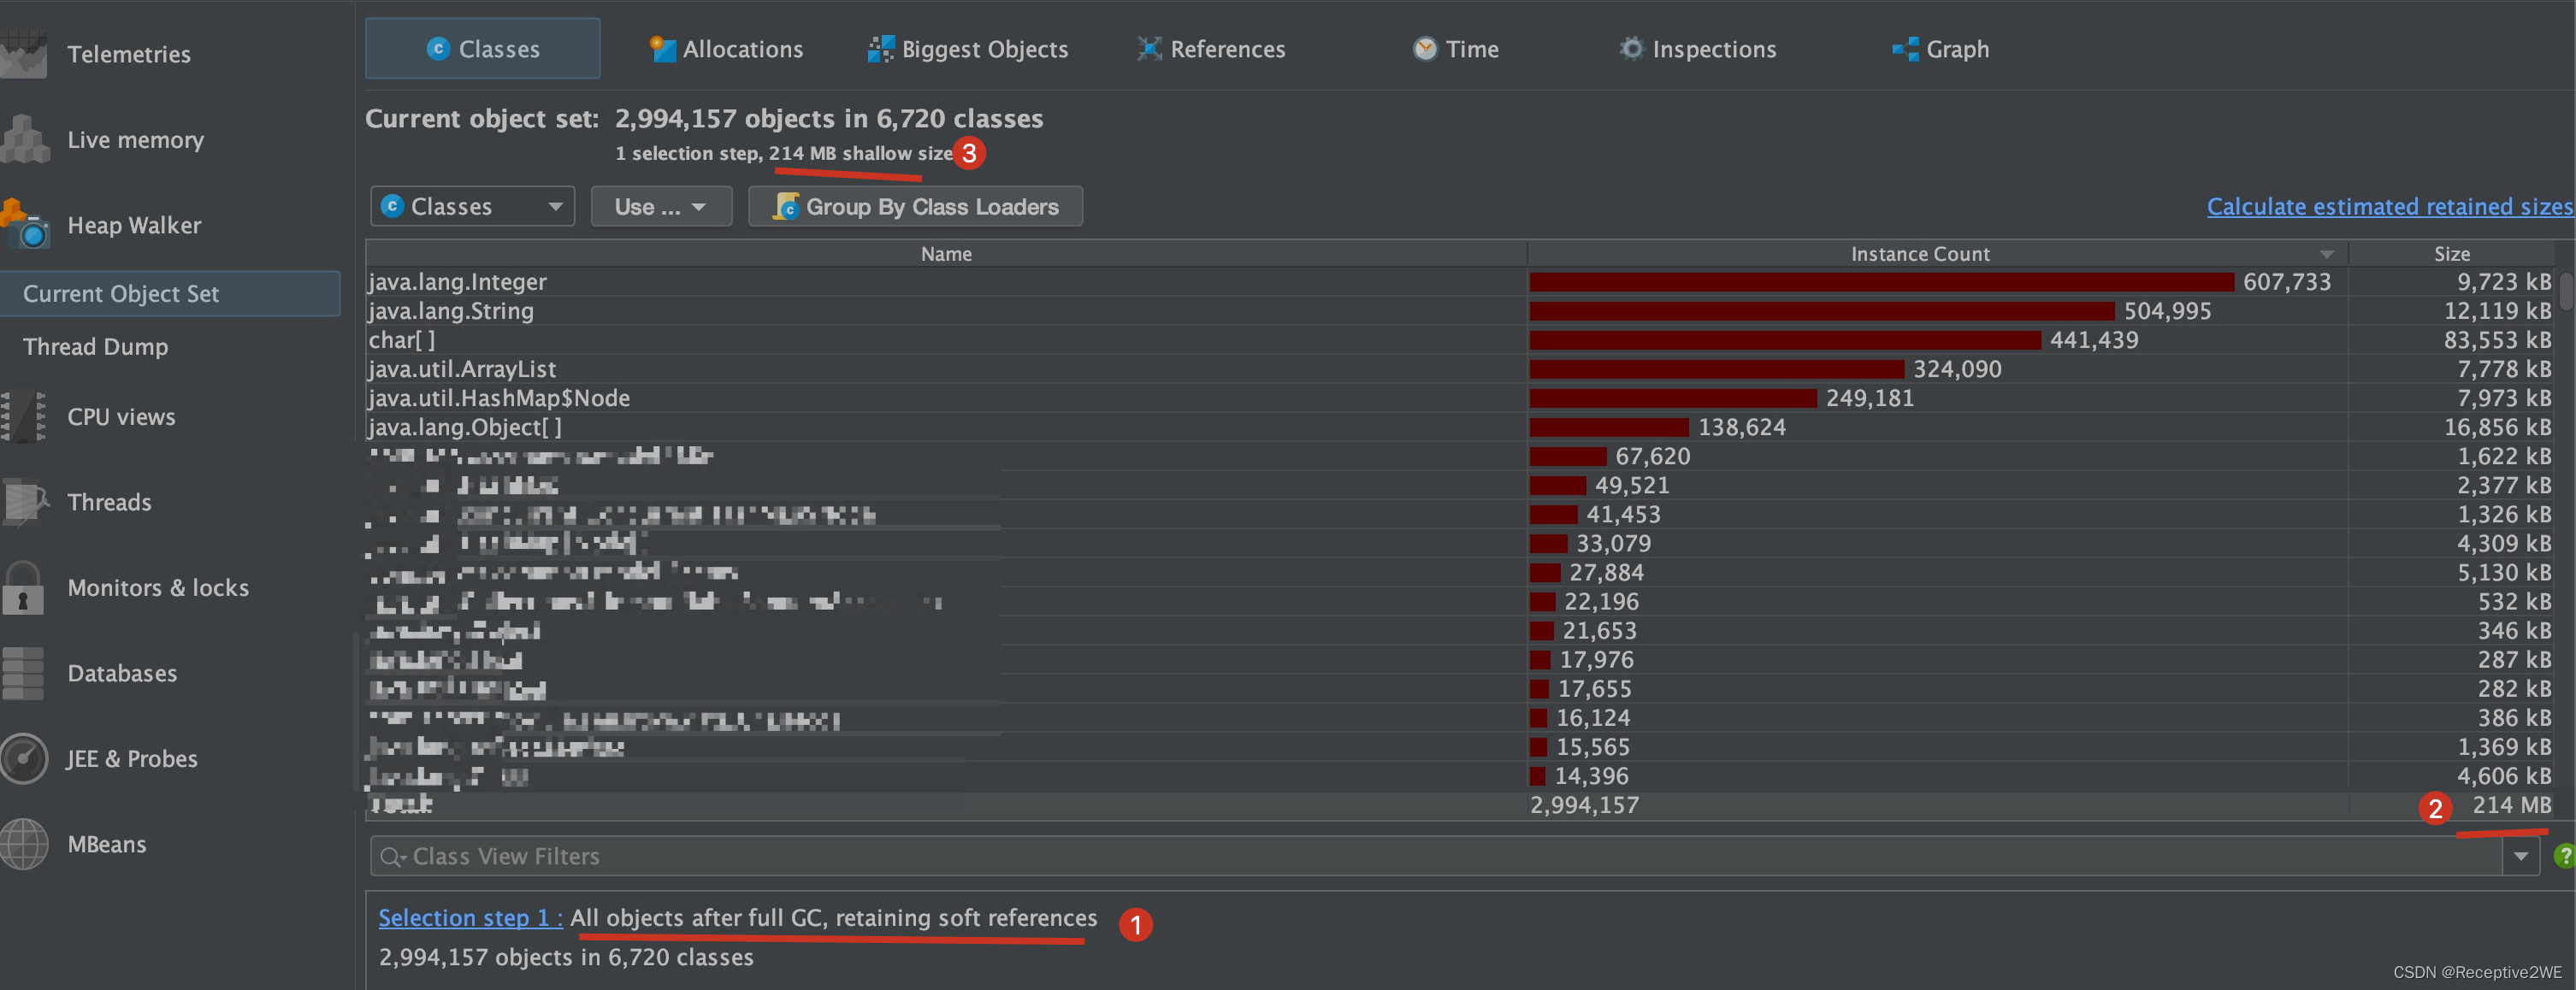Click the Heap Walker sidebar label
Image resolution: width=2576 pixels, height=990 pixels.
[x=134, y=225]
